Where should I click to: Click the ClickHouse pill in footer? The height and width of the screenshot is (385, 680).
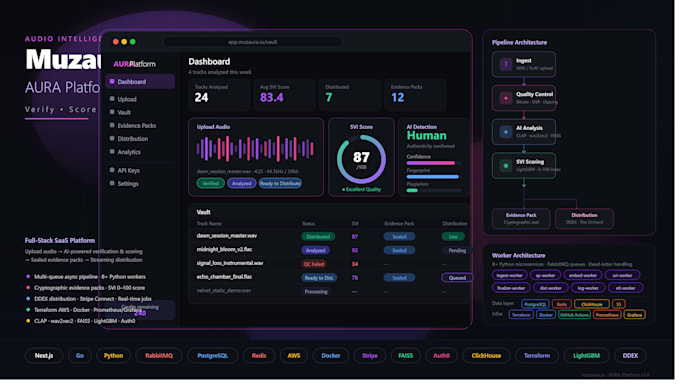(x=486, y=356)
